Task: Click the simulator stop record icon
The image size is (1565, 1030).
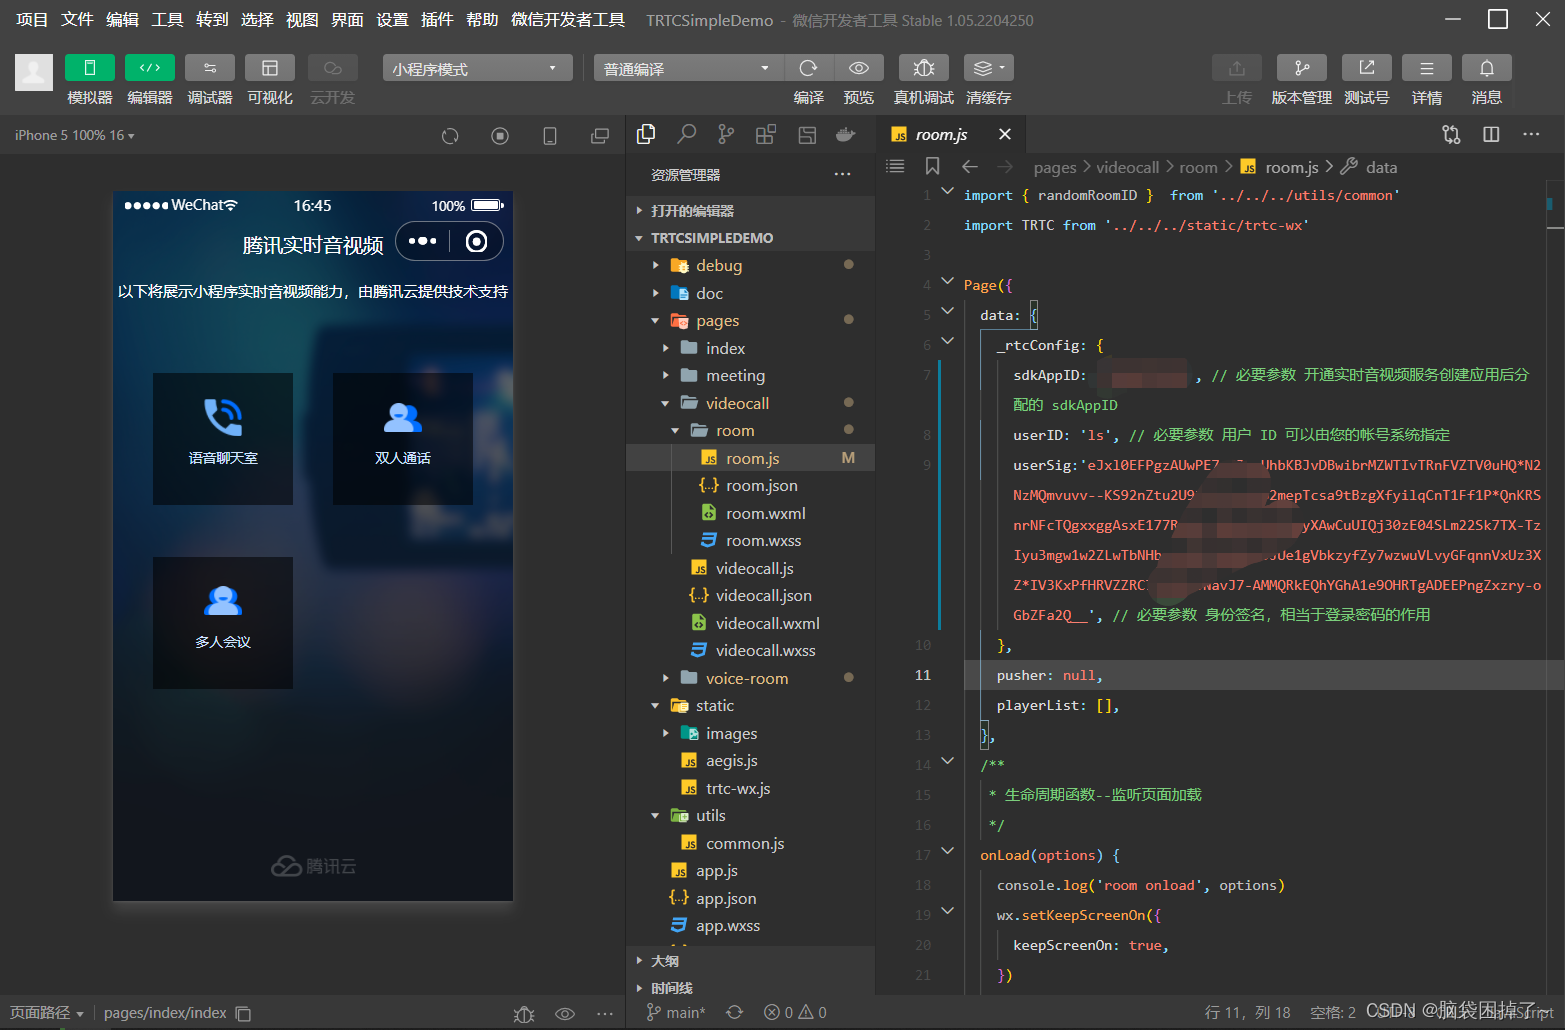Action: [500, 136]
